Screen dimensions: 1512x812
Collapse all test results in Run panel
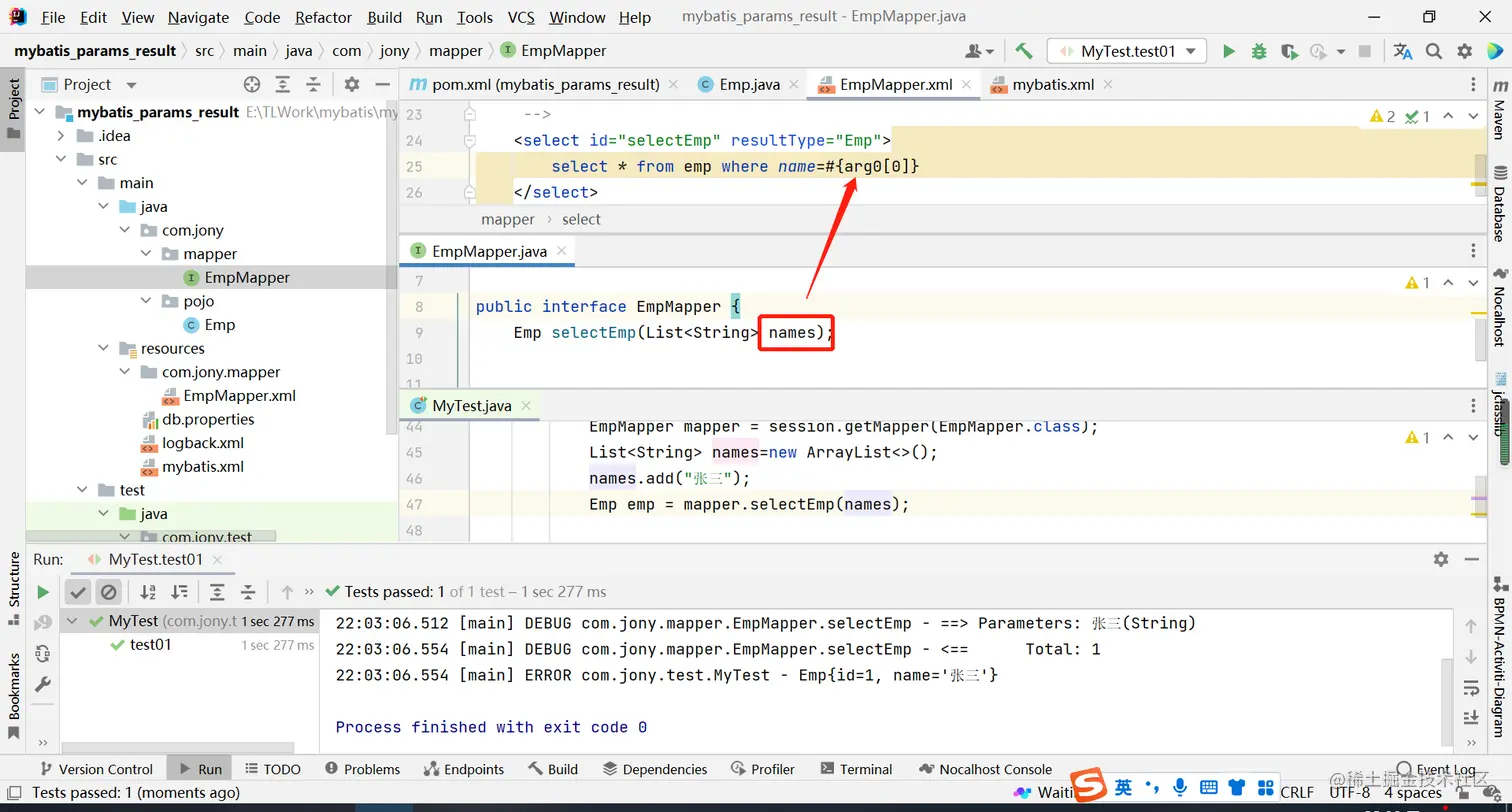coord(248,592)
